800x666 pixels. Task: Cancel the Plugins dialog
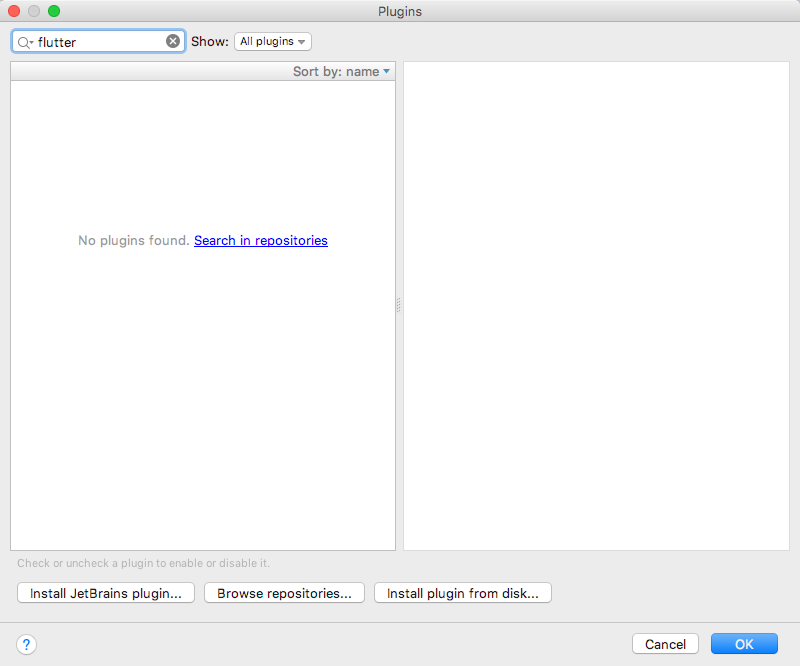665,644
